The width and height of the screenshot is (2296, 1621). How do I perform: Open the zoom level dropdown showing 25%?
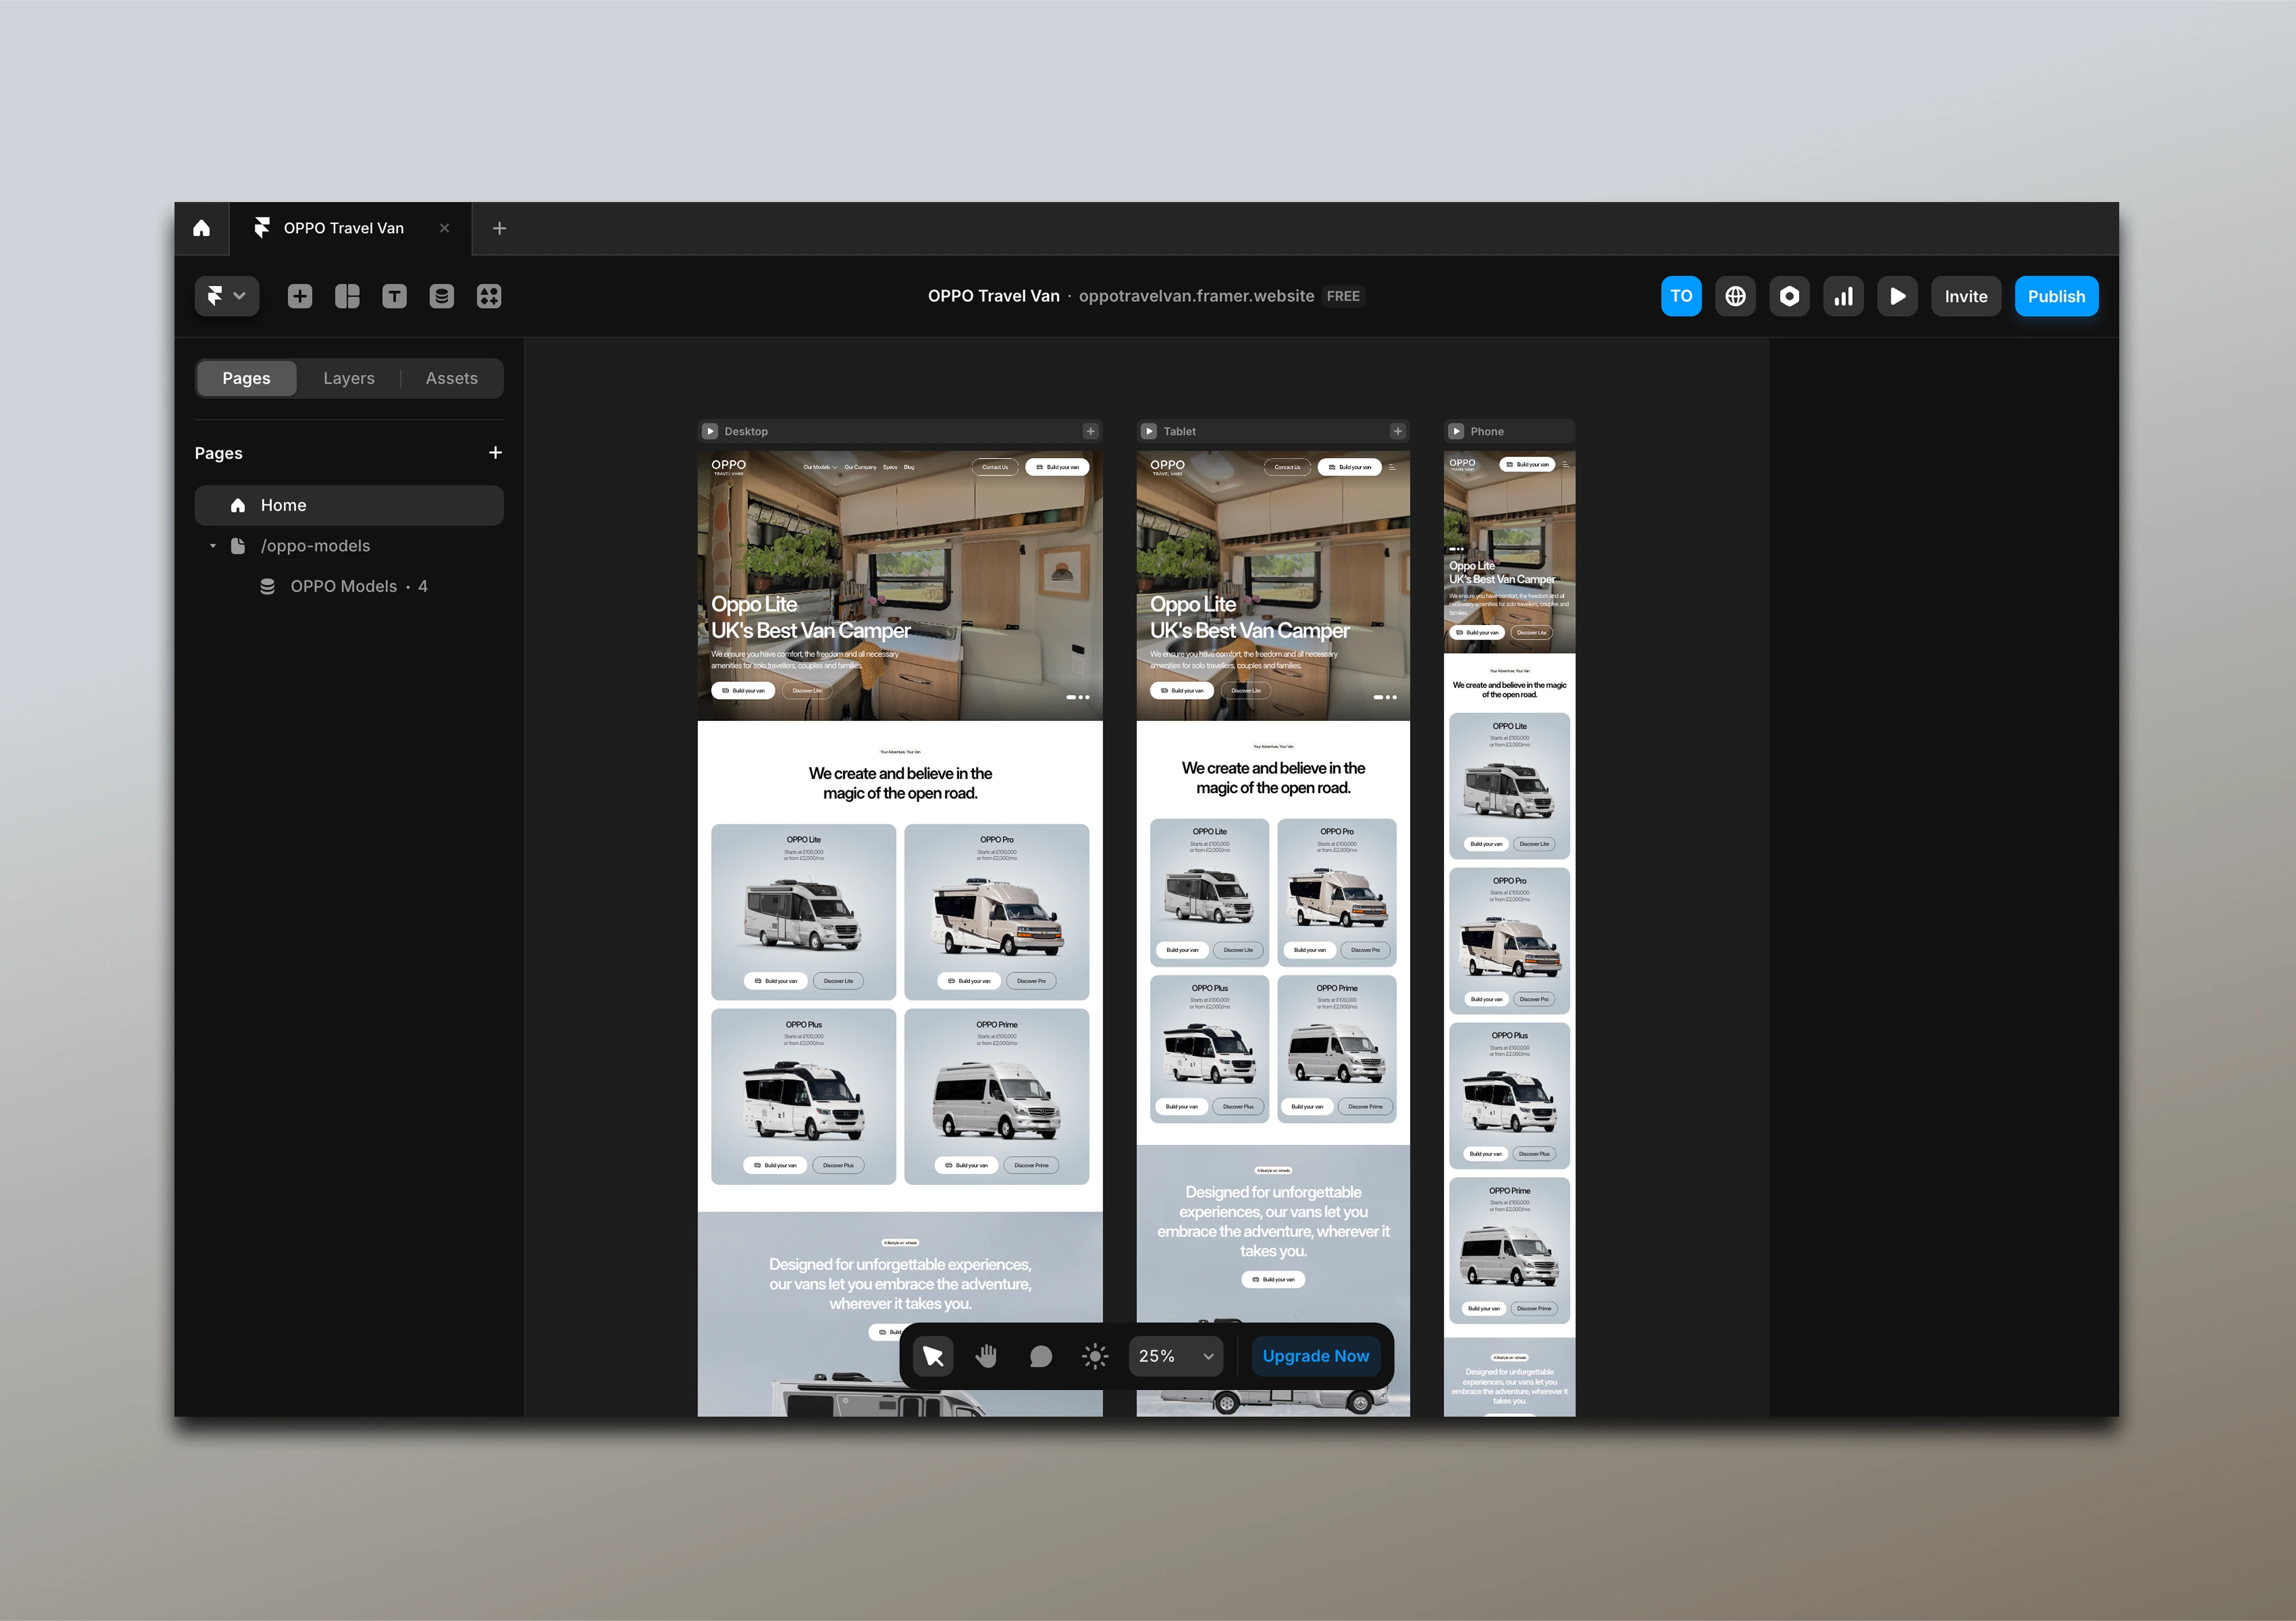click(1175, 1356)
